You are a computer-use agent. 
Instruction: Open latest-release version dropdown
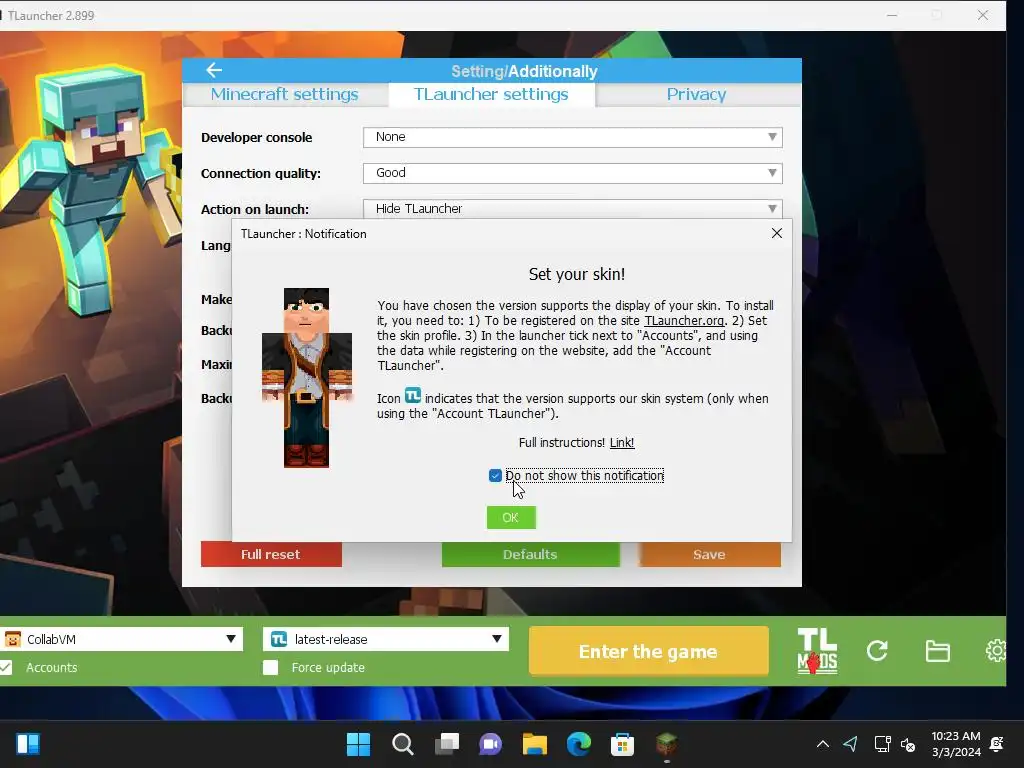click(x=386, y=639)
